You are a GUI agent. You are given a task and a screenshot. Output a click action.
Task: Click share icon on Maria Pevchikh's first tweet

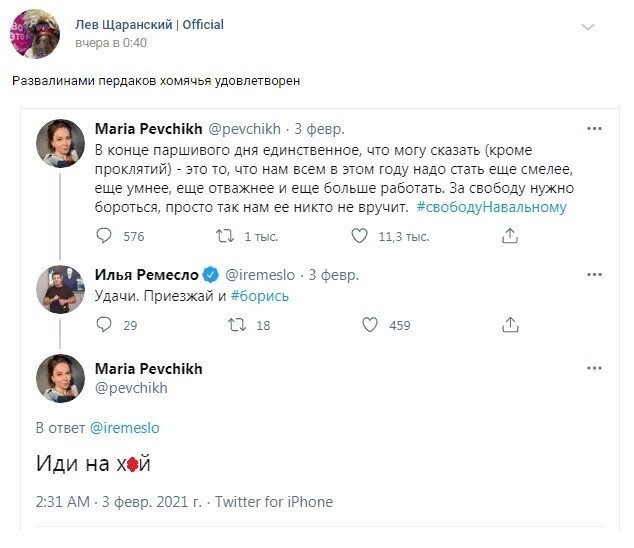click(510, 236)
